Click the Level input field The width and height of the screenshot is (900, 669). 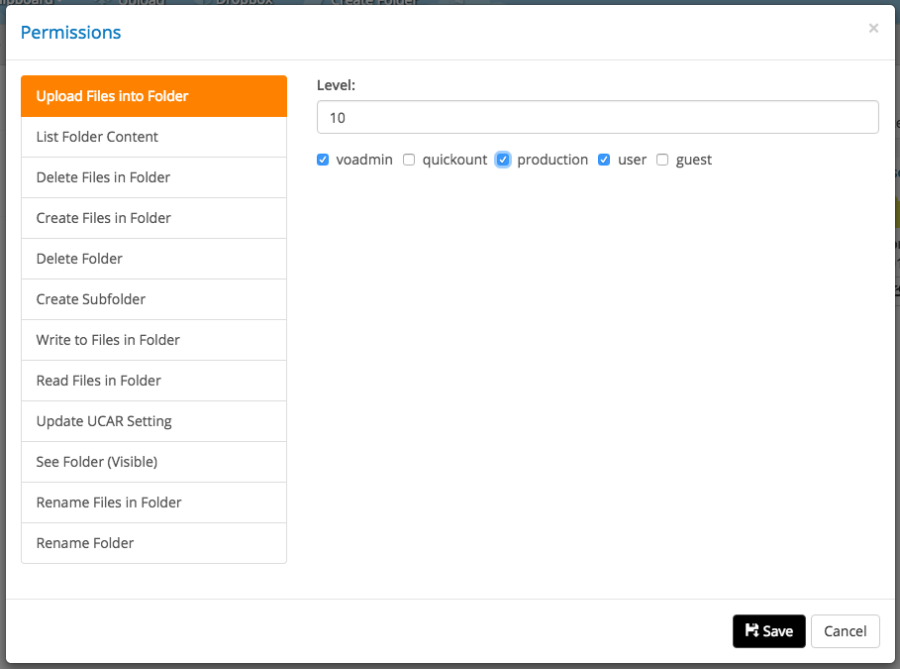(x=597, y=117)
